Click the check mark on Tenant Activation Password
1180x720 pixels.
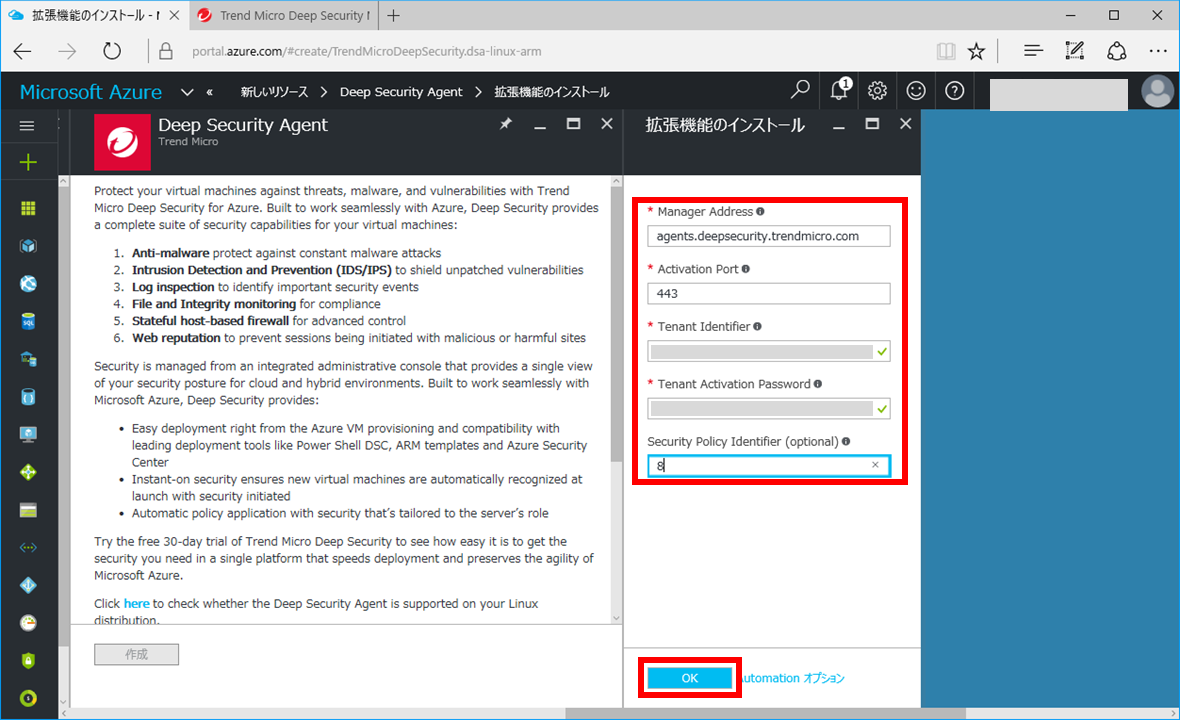[x=882, y=408]
